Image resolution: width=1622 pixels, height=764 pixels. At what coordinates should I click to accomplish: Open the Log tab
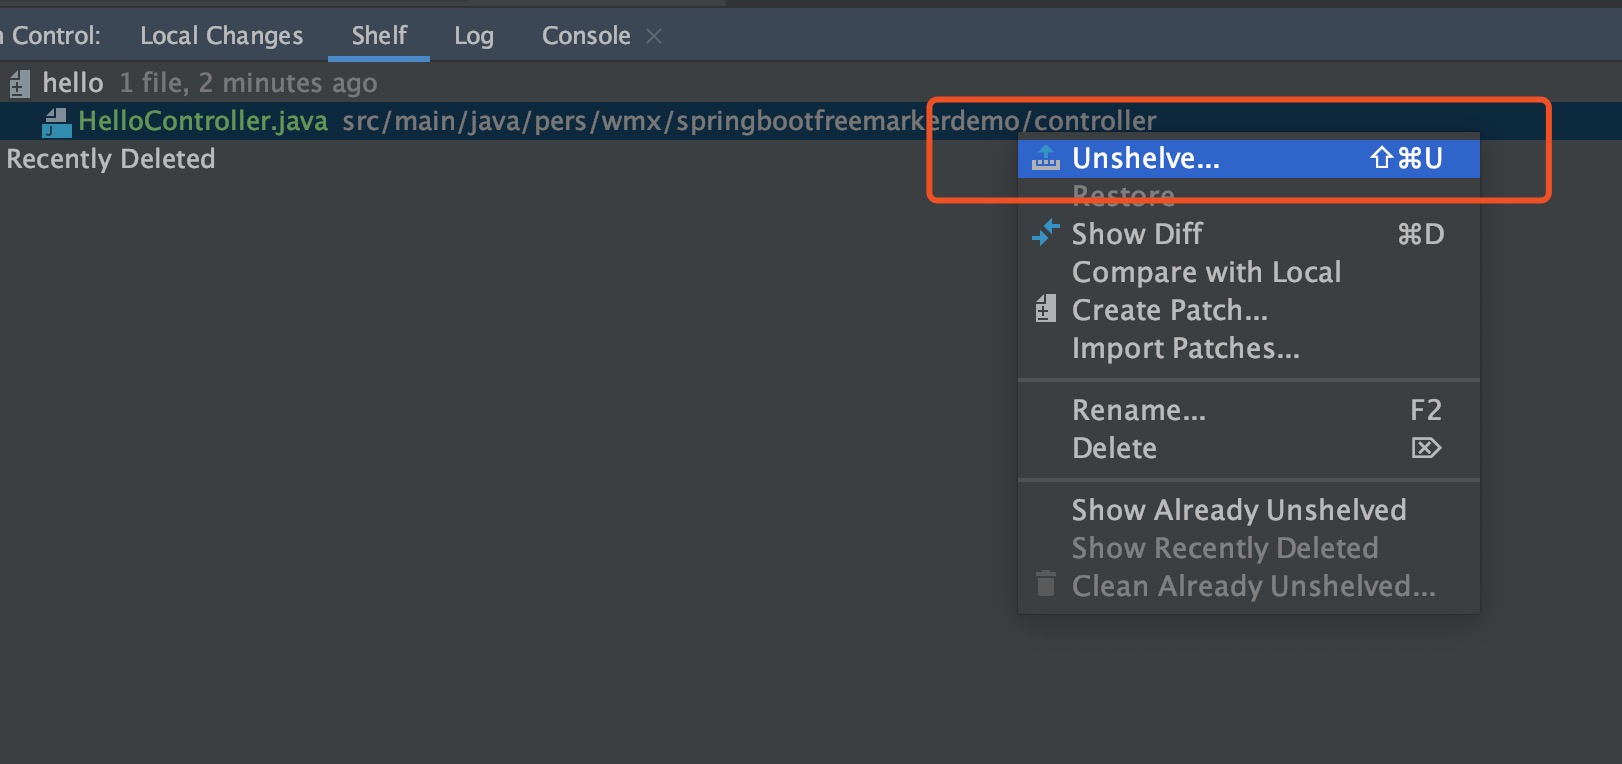473,36
